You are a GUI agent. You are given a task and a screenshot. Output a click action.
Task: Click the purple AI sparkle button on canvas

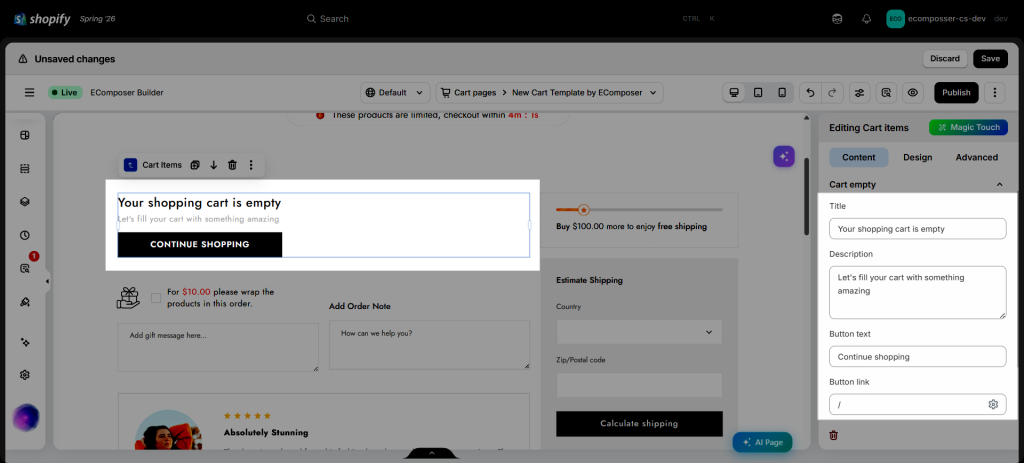tap(784, 157)
